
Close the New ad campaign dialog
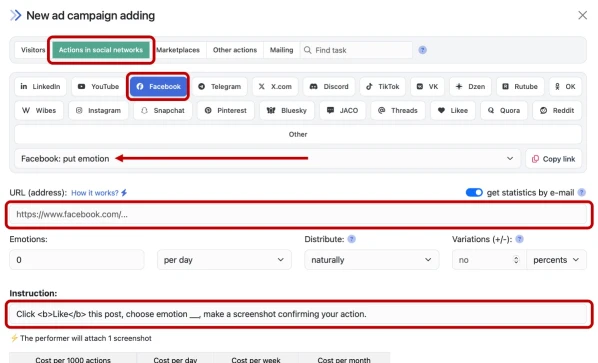pos(582,15)
